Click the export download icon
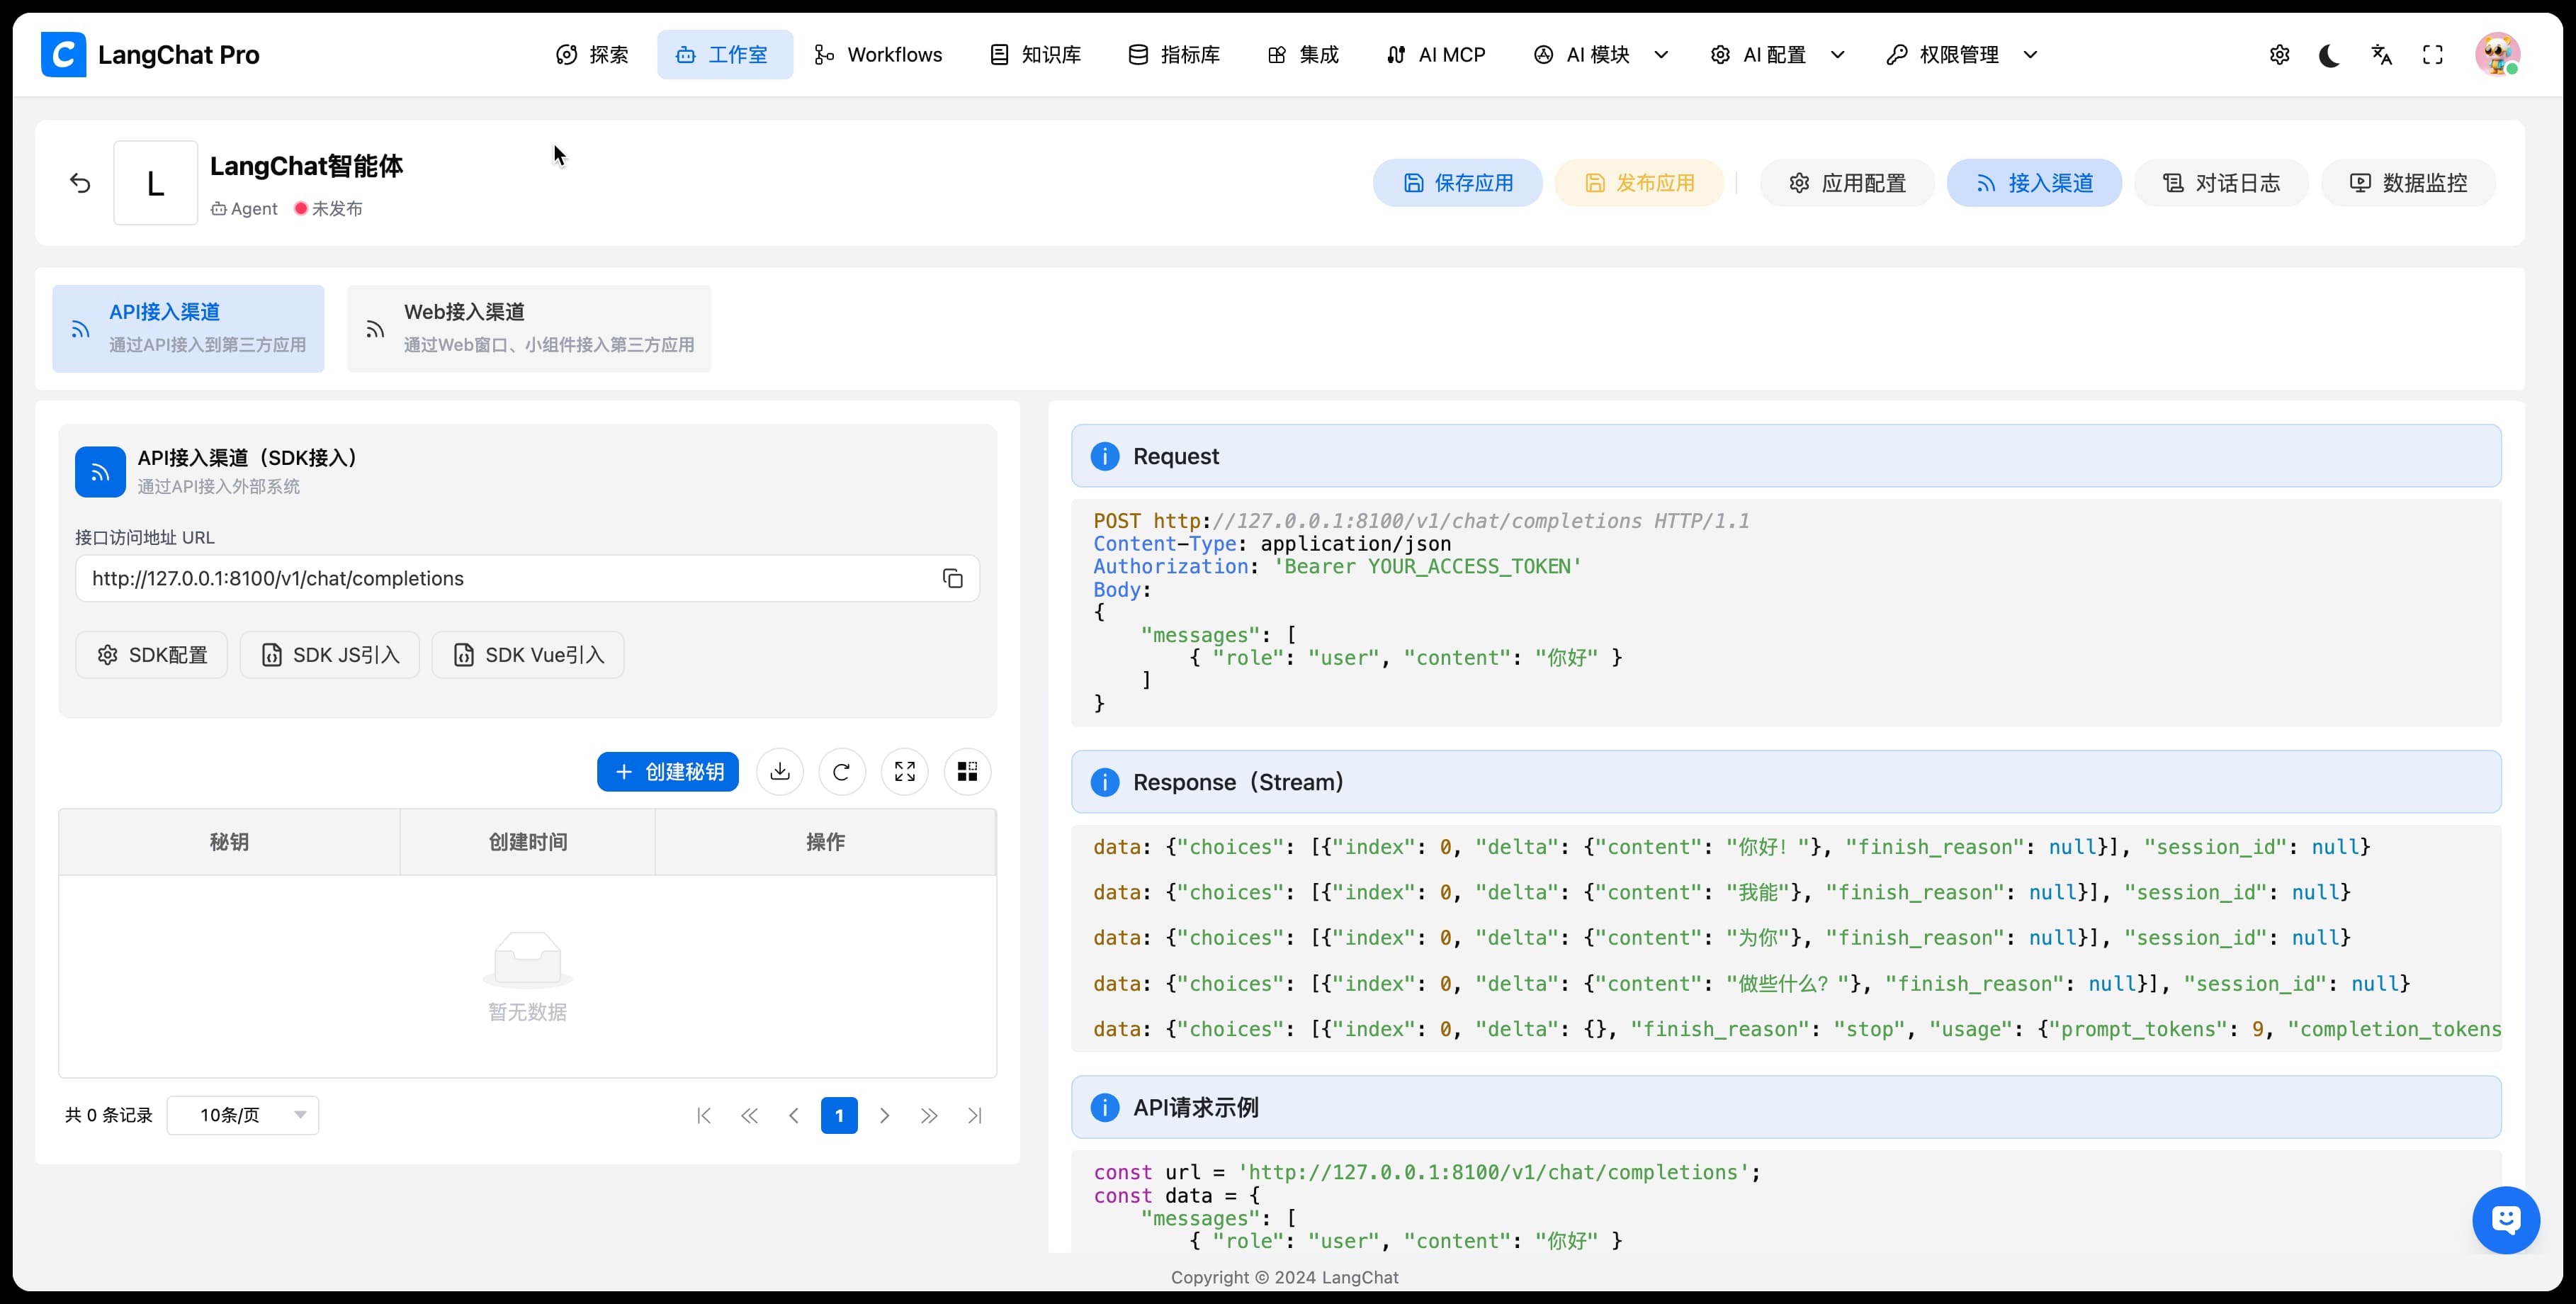Image resolution: width=2576 pixels, height=1304 pixels. 780,772
